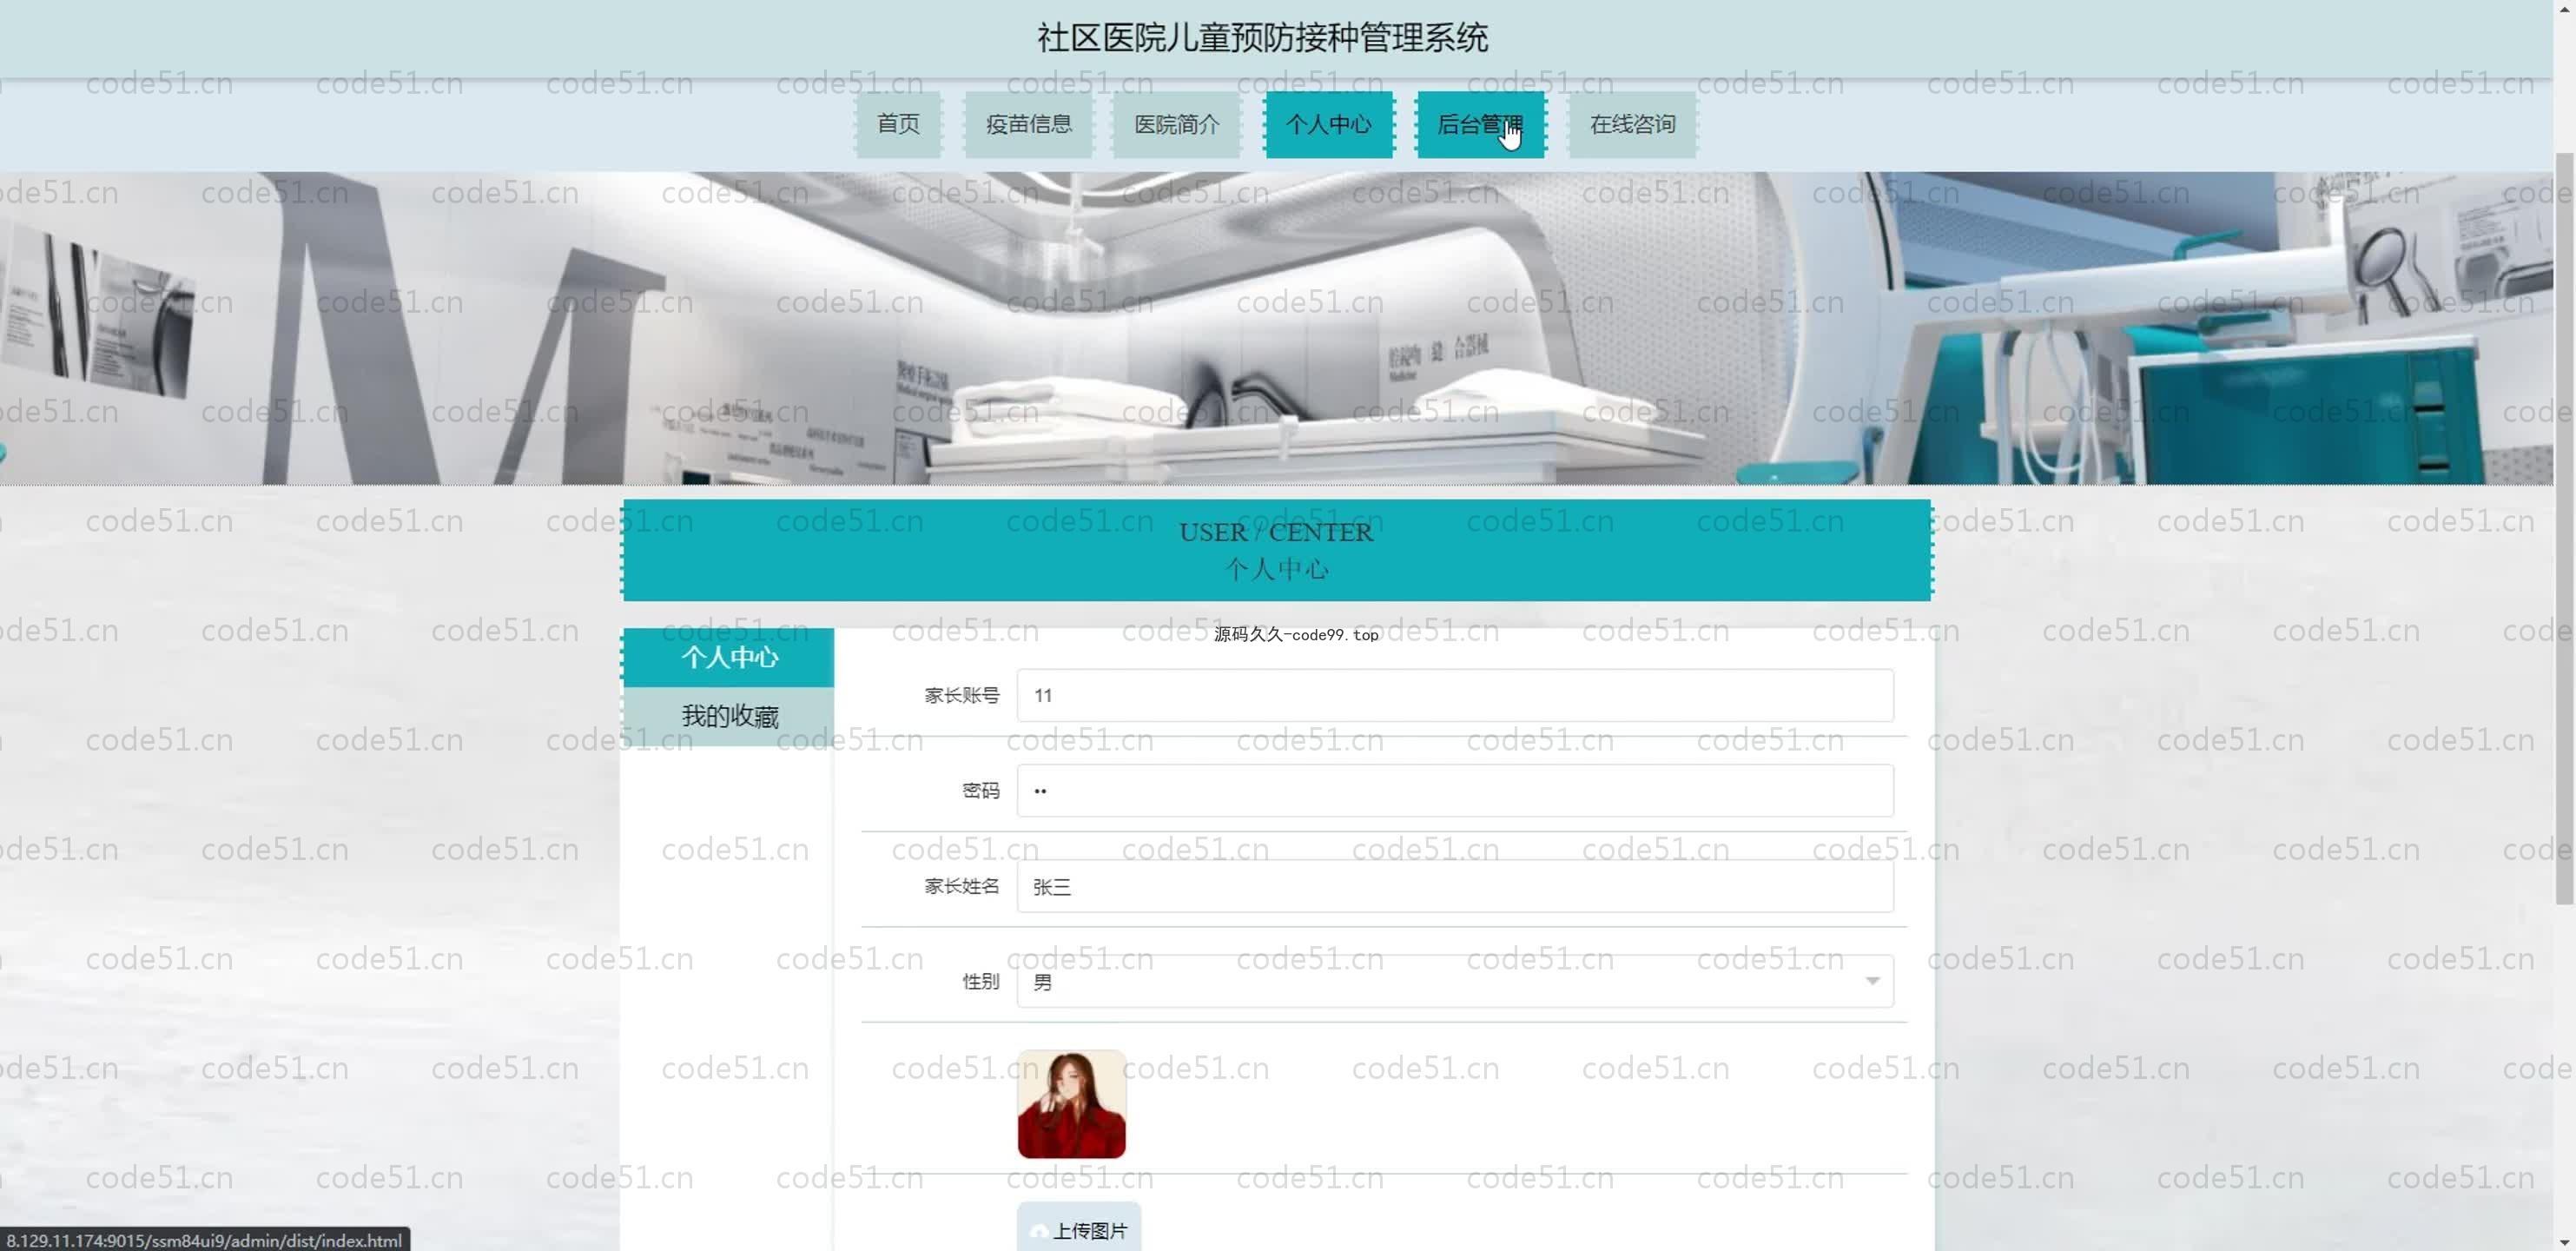This screenshot has width=2576, height=1251.
Task: Click the system title 社区医院儿童预防接种管理系统
Action: pos(1262,38)
